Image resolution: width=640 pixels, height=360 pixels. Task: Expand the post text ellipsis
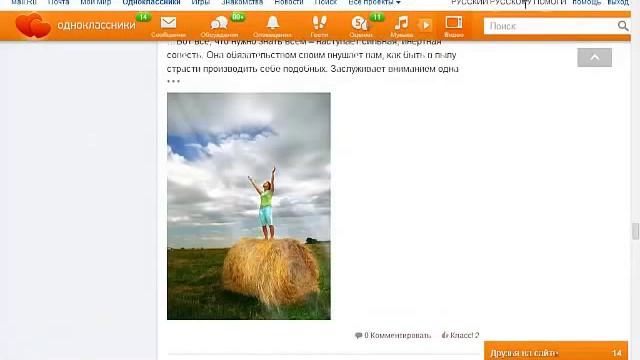[173, 81]
